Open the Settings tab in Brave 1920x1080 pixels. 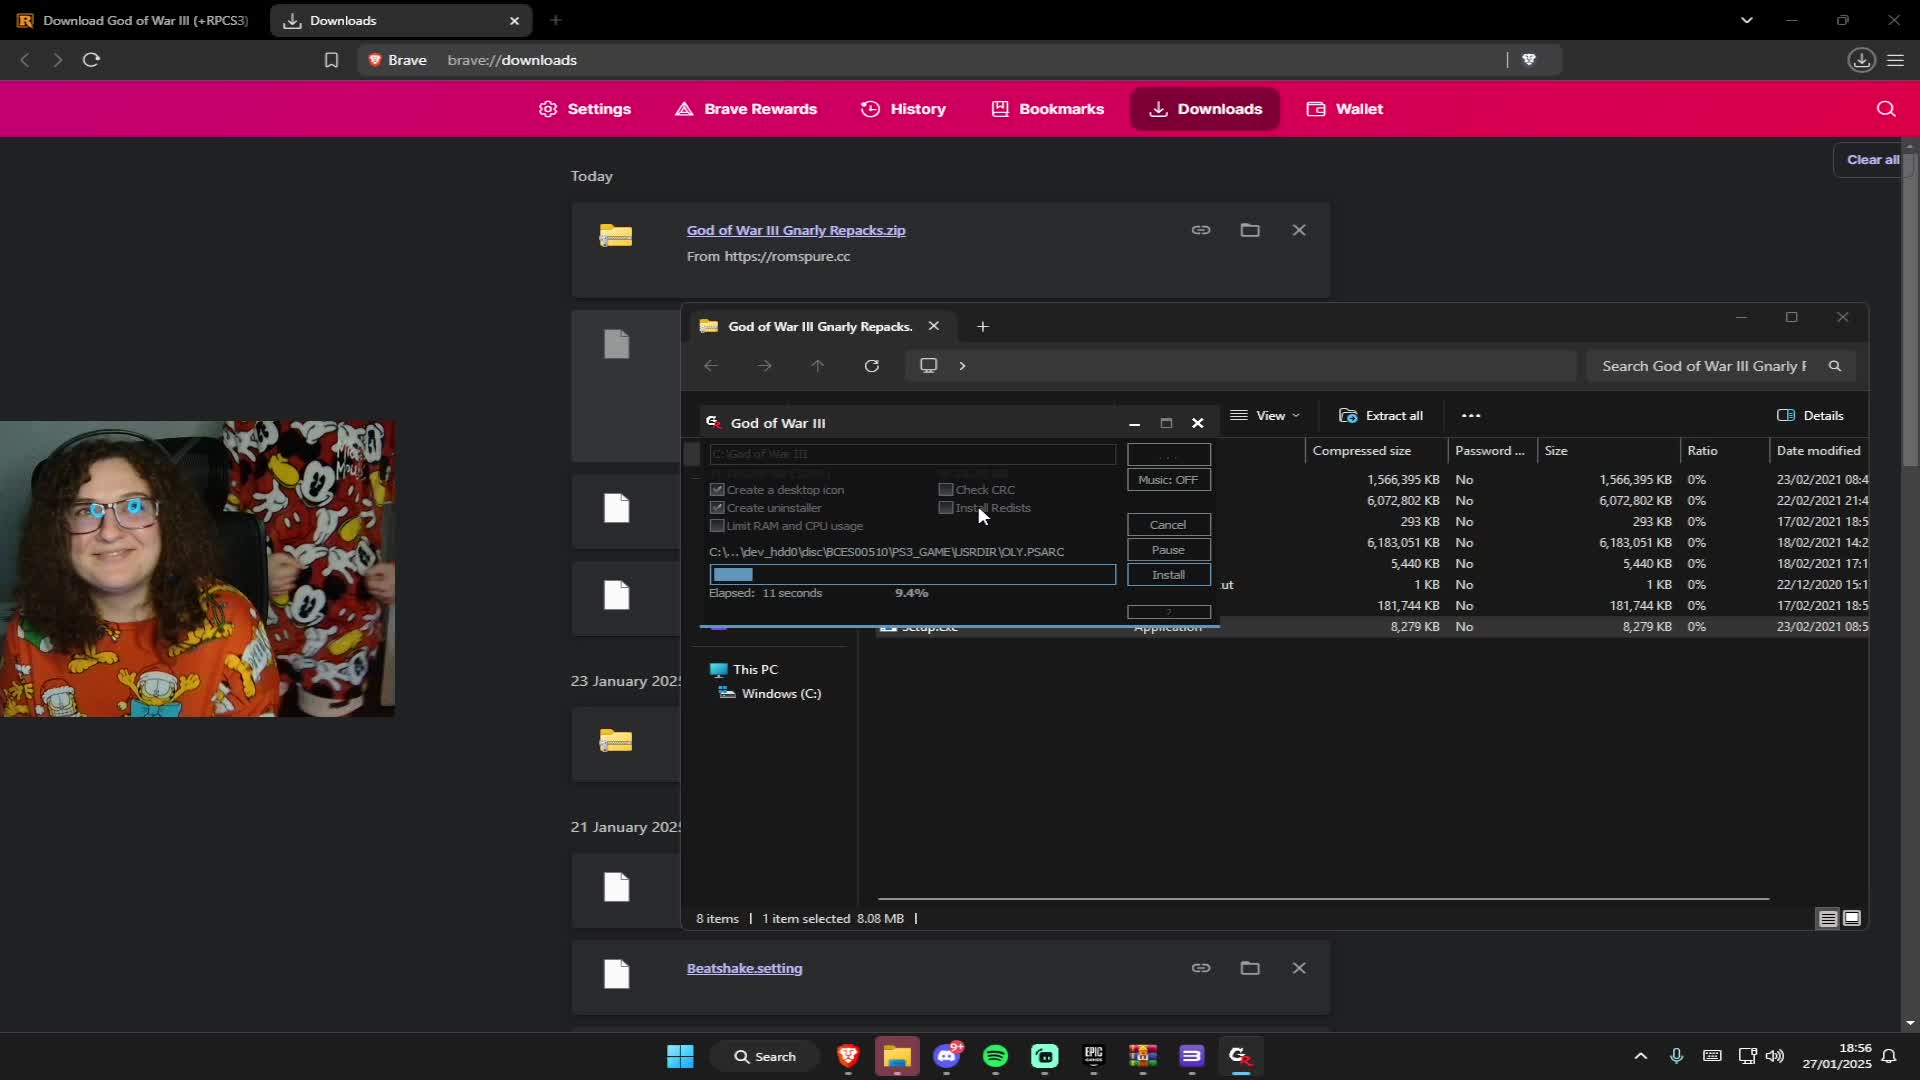pyautogui.click(x=585, y=109)
